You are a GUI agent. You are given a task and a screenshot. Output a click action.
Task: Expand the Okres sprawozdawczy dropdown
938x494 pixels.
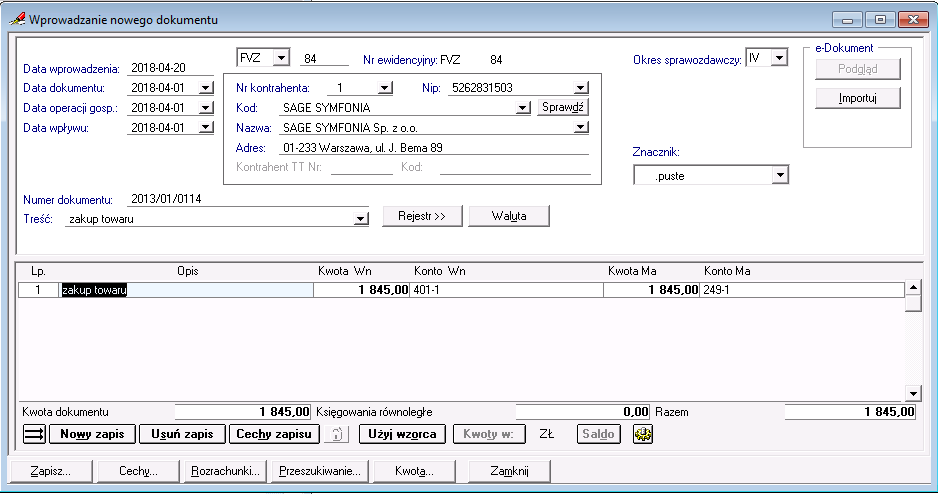pos(779,59)
